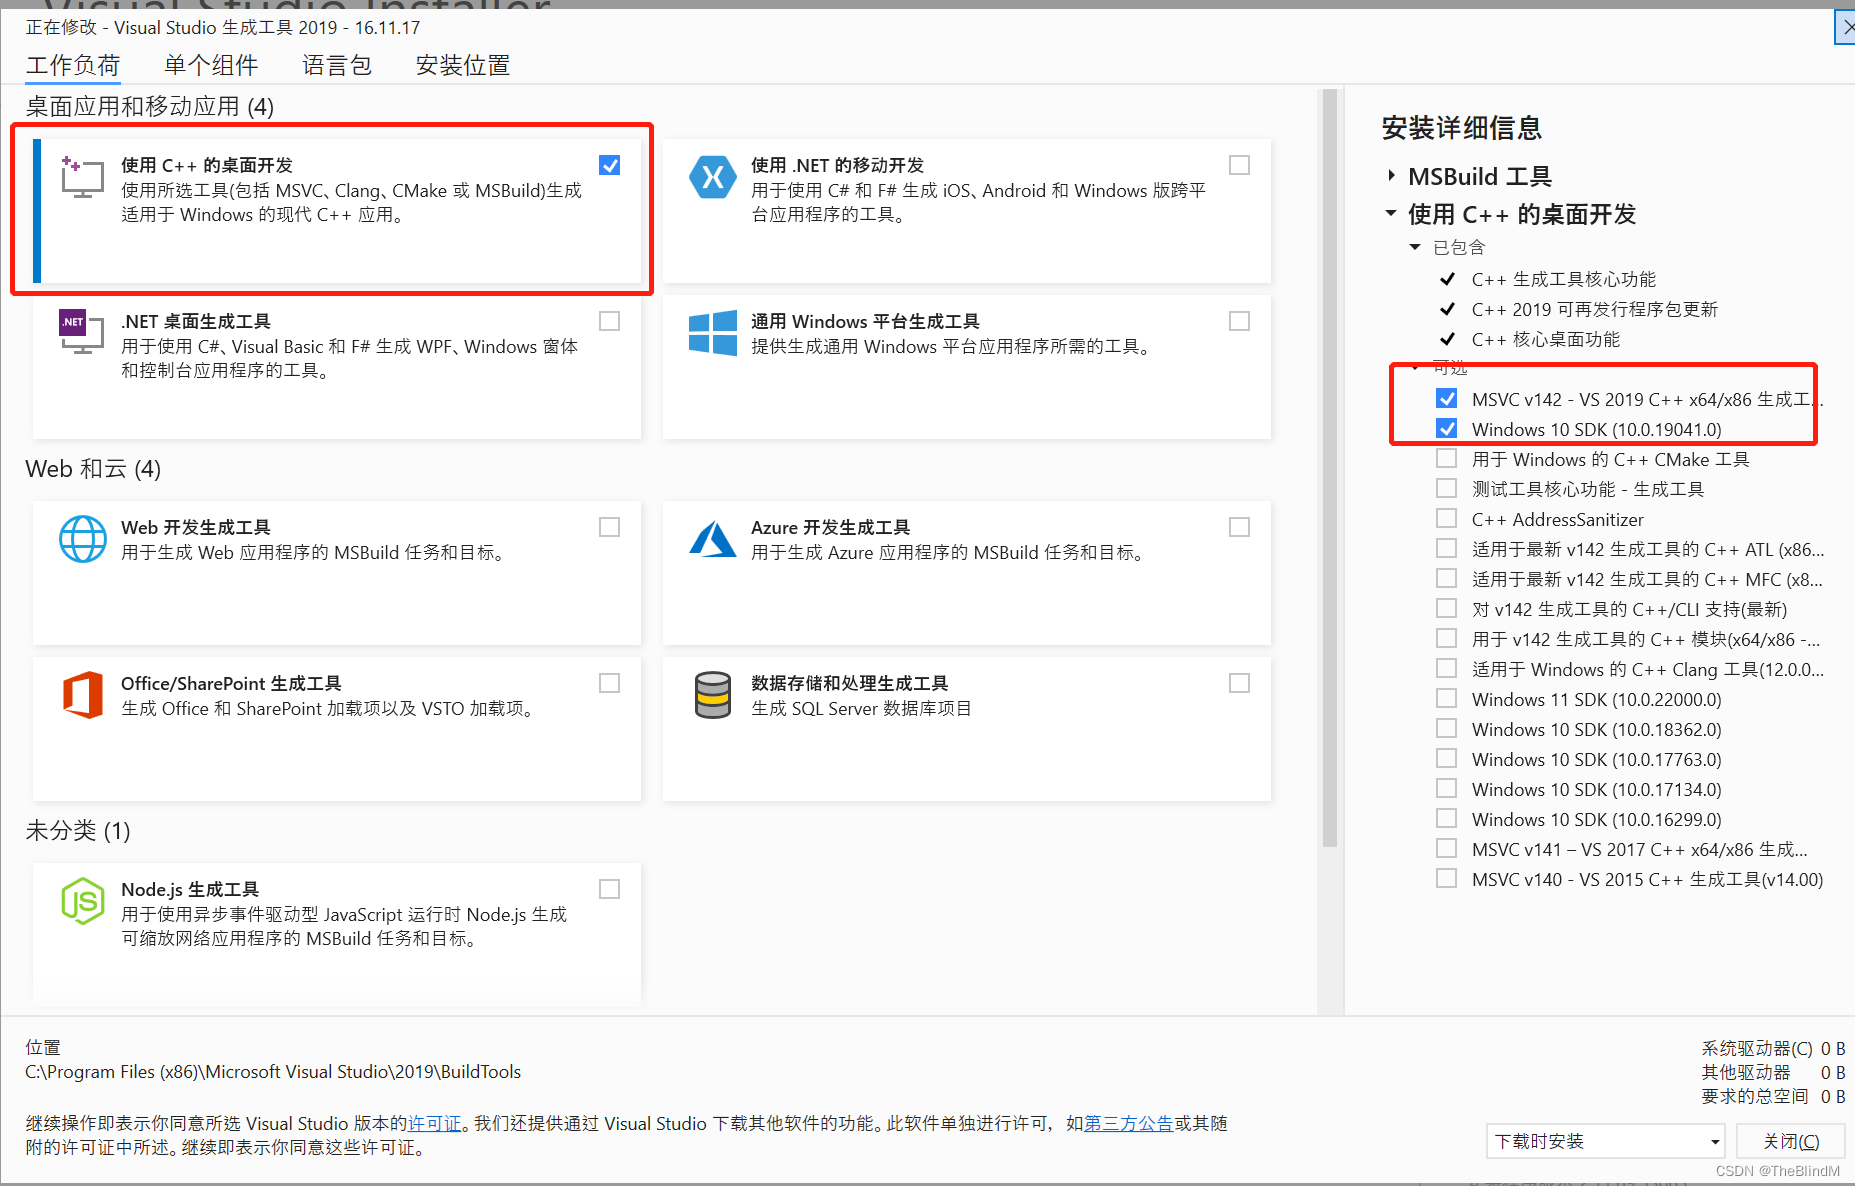Screen dimensions: 1855x1186
Task: Collapse the 已包含 included components list
Action: (x=1415, y=247)
